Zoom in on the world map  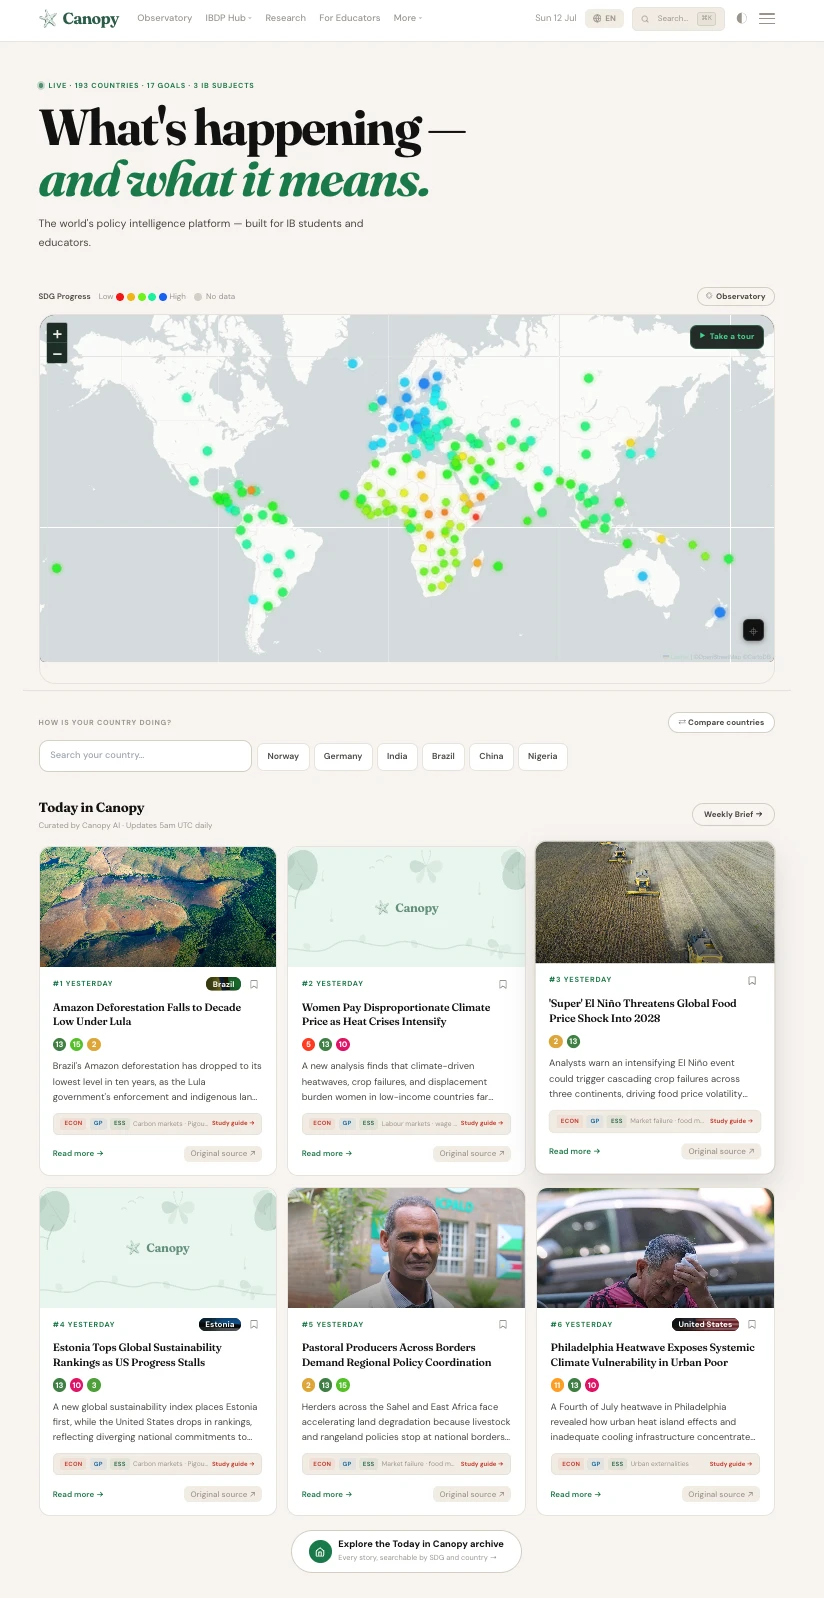[x=57, y=334]
